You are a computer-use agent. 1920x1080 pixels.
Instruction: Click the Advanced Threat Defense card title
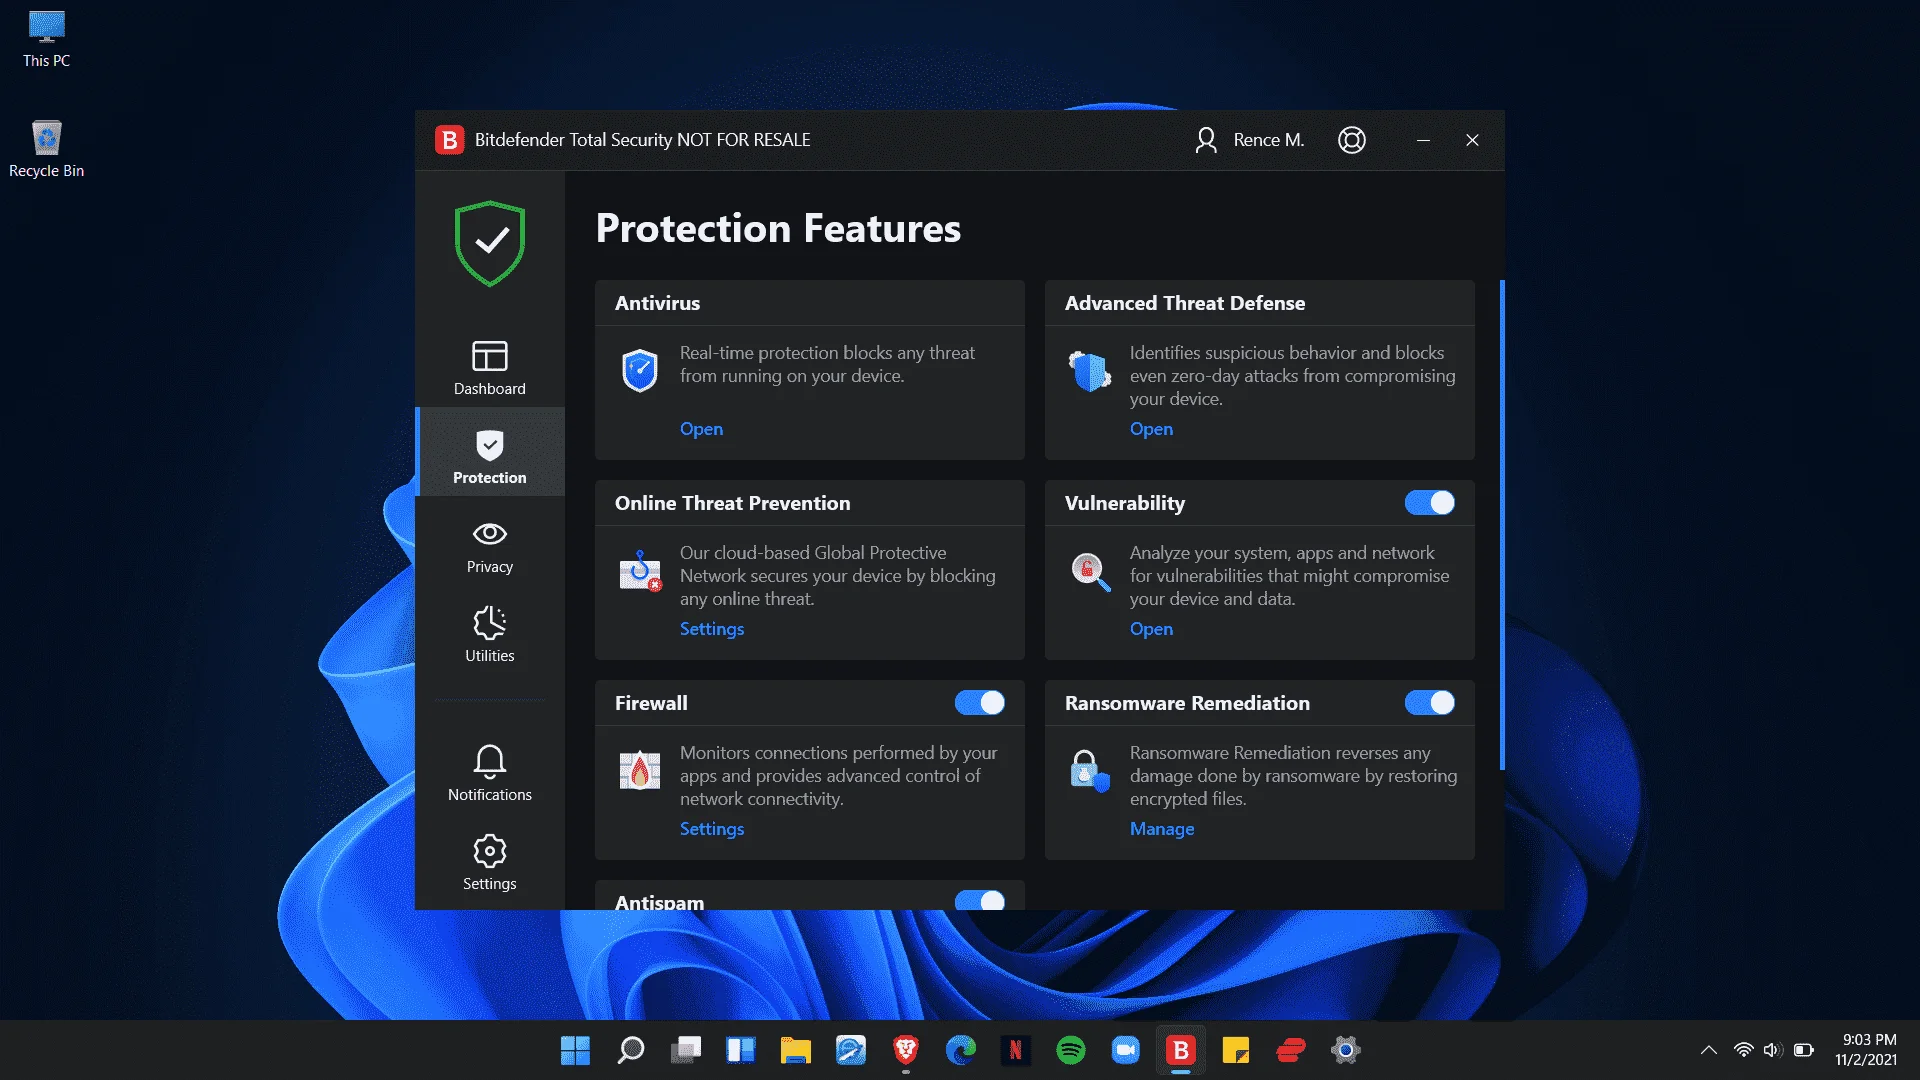(1185, 303)
